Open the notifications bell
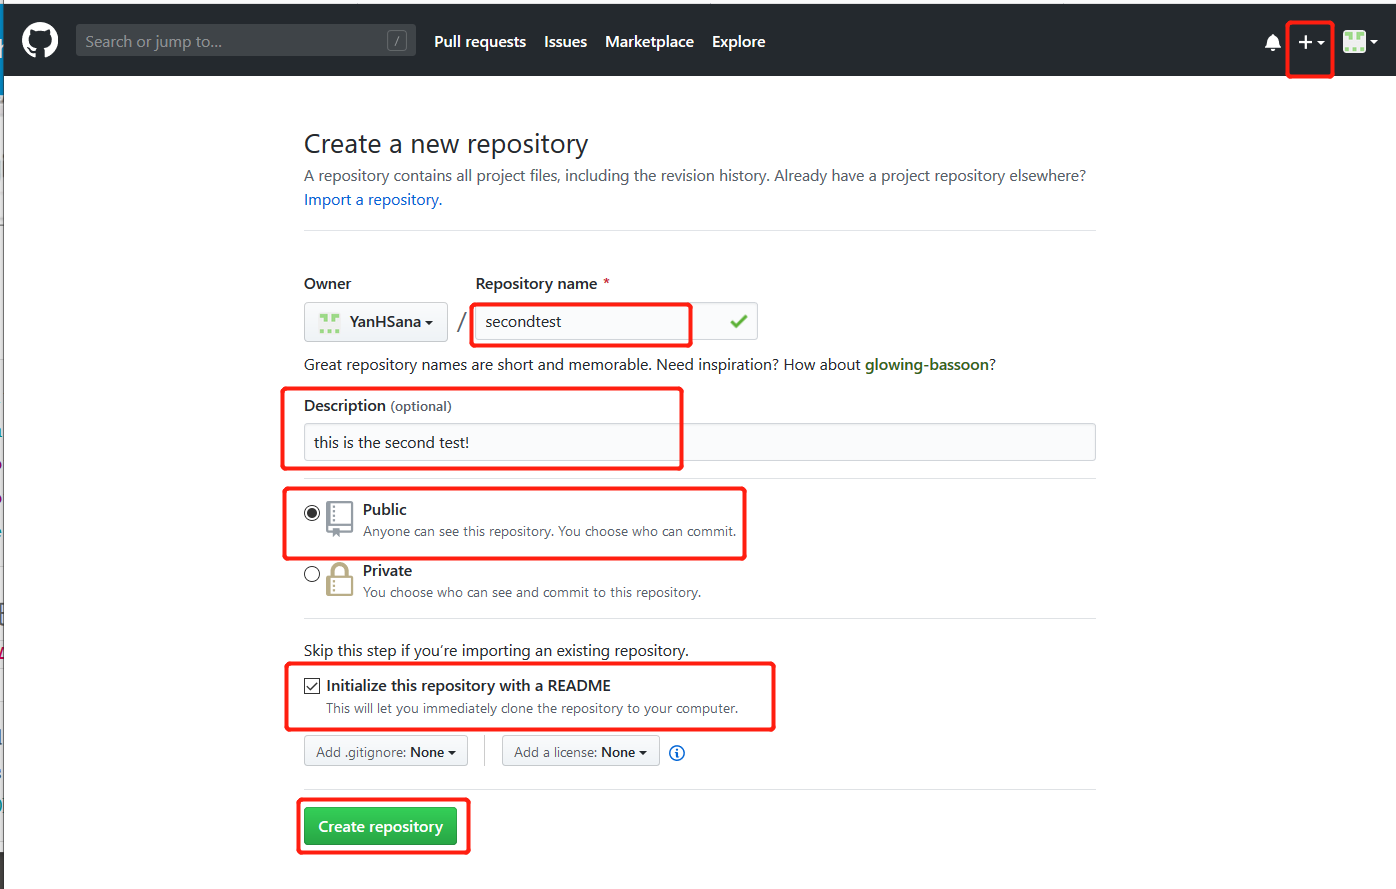Screen dimensions: 1396x889 [1272, 42]
